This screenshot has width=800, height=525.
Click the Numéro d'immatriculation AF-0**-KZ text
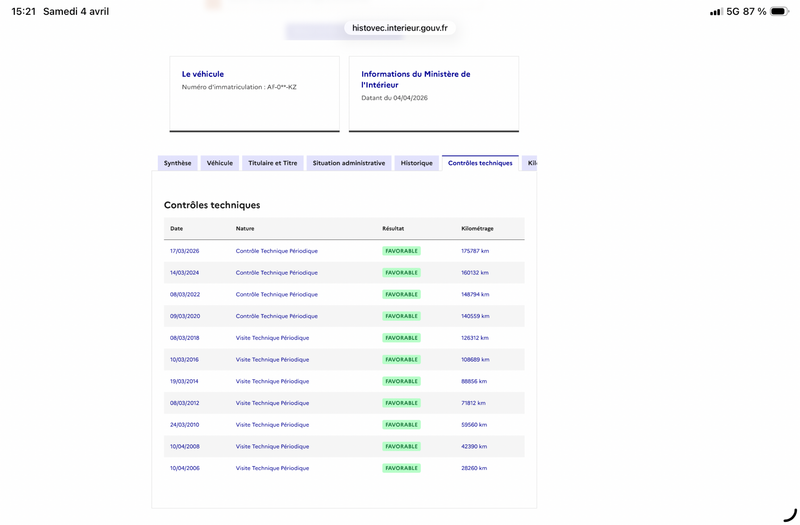[239, 87]
